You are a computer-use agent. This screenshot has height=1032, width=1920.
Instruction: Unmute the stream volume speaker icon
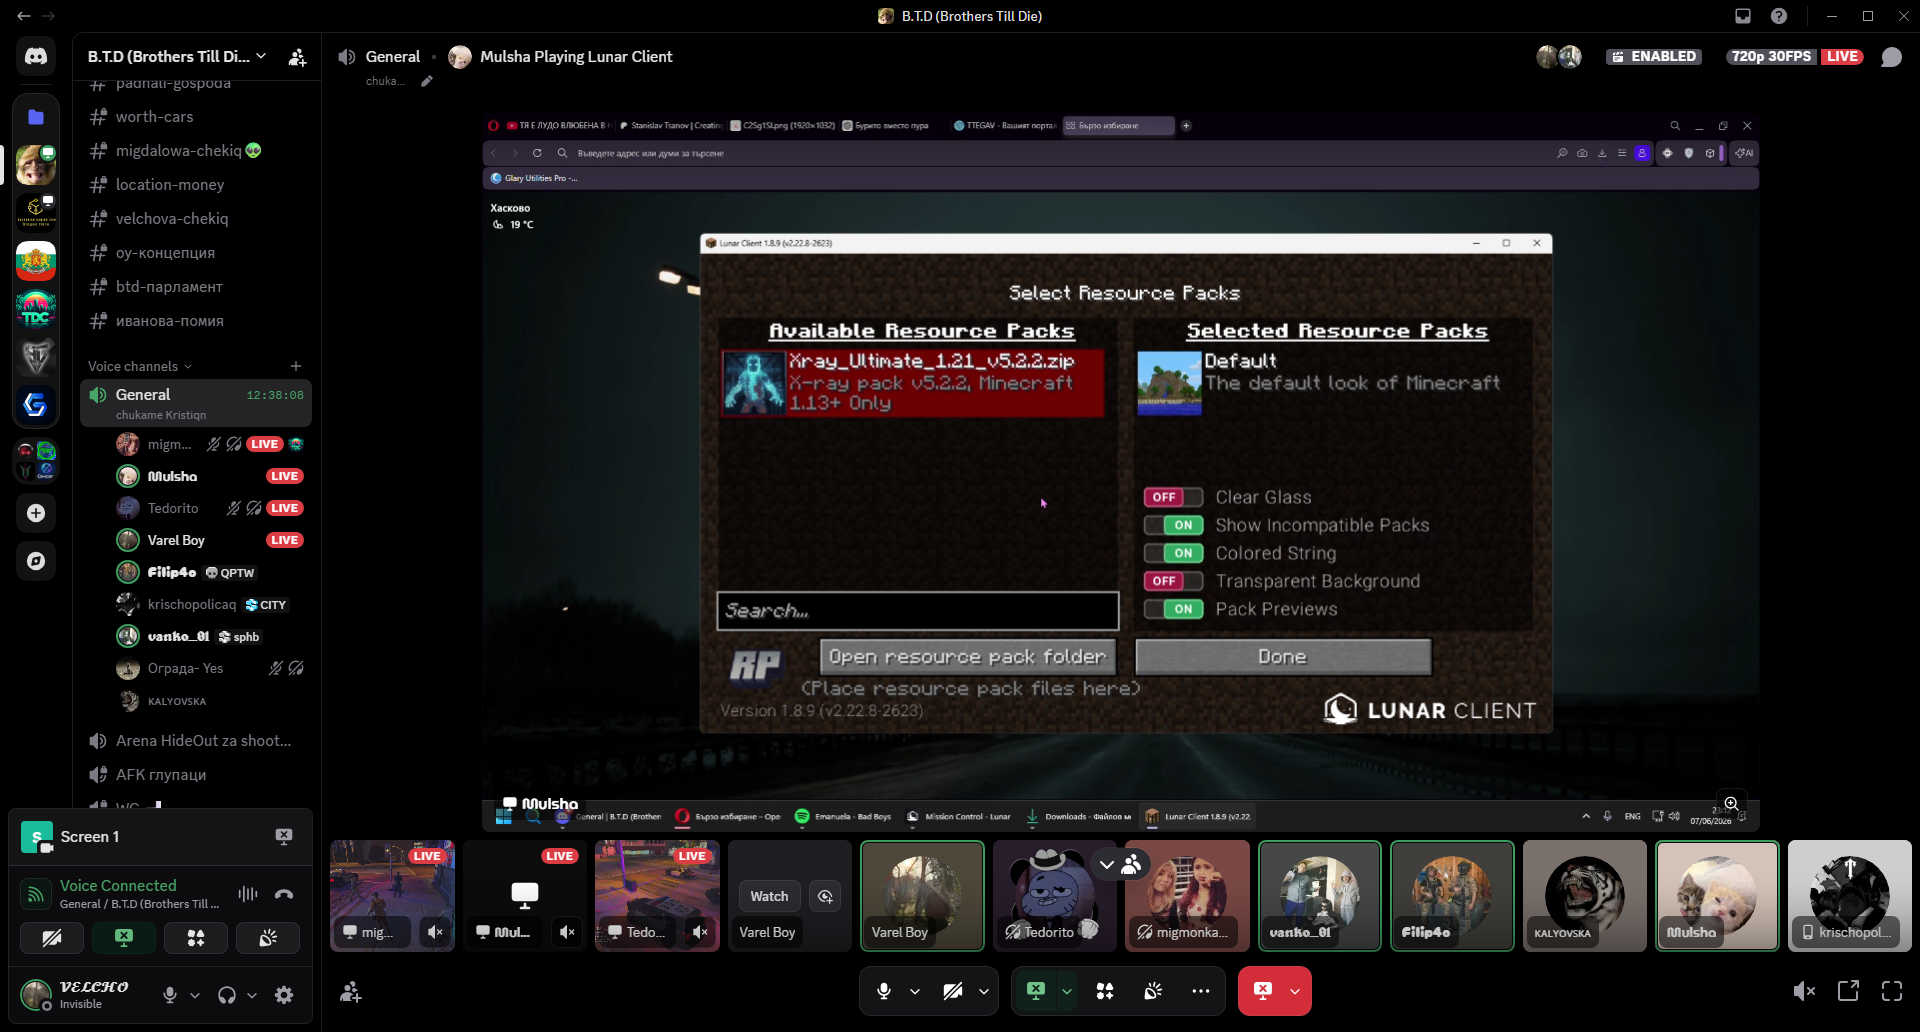1804,991
